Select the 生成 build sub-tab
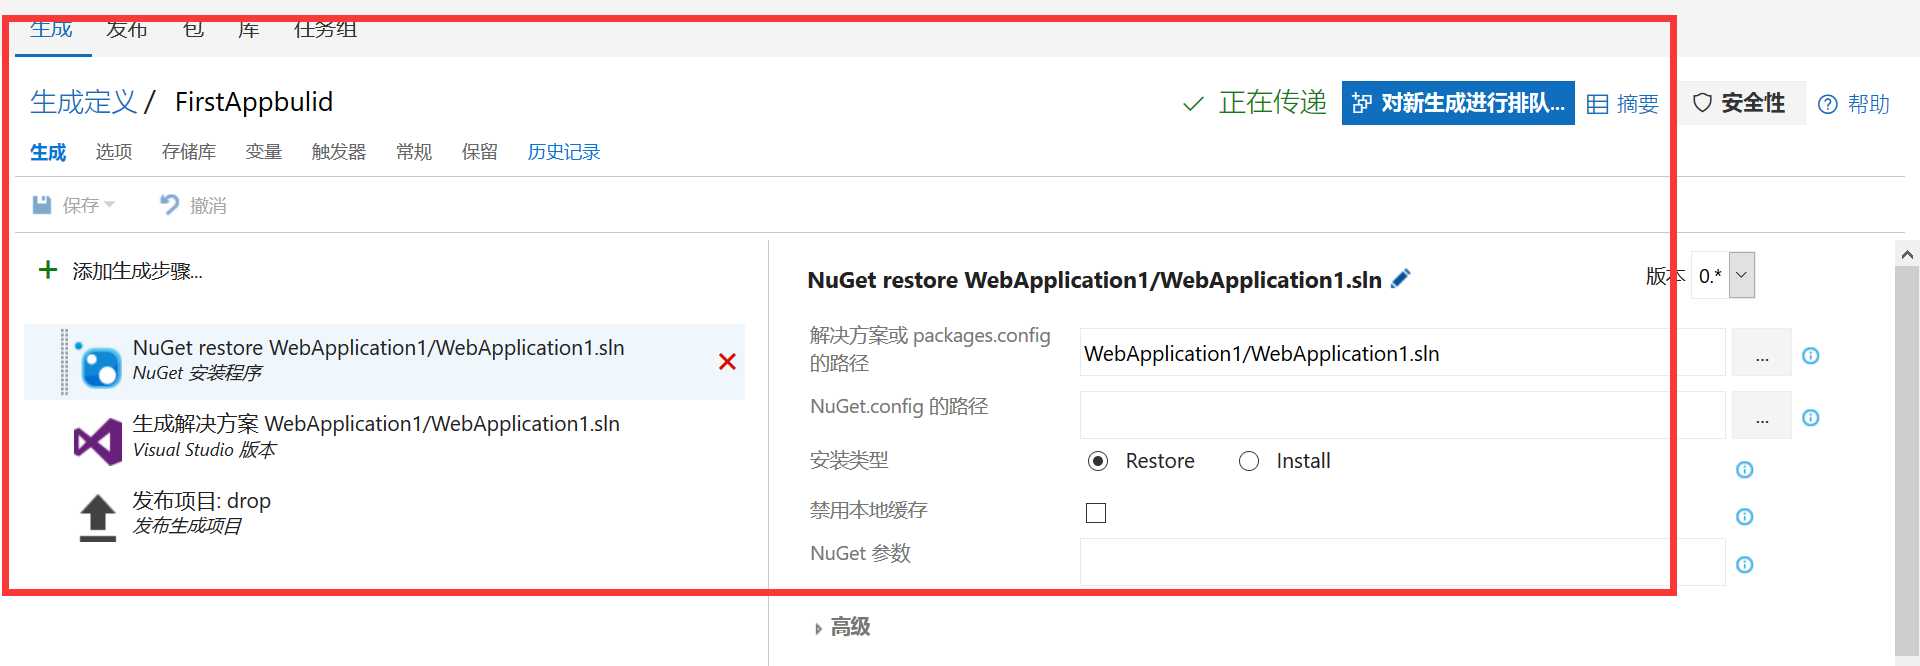The width and height of the screenshot is (1920, 666). point(48,152)
